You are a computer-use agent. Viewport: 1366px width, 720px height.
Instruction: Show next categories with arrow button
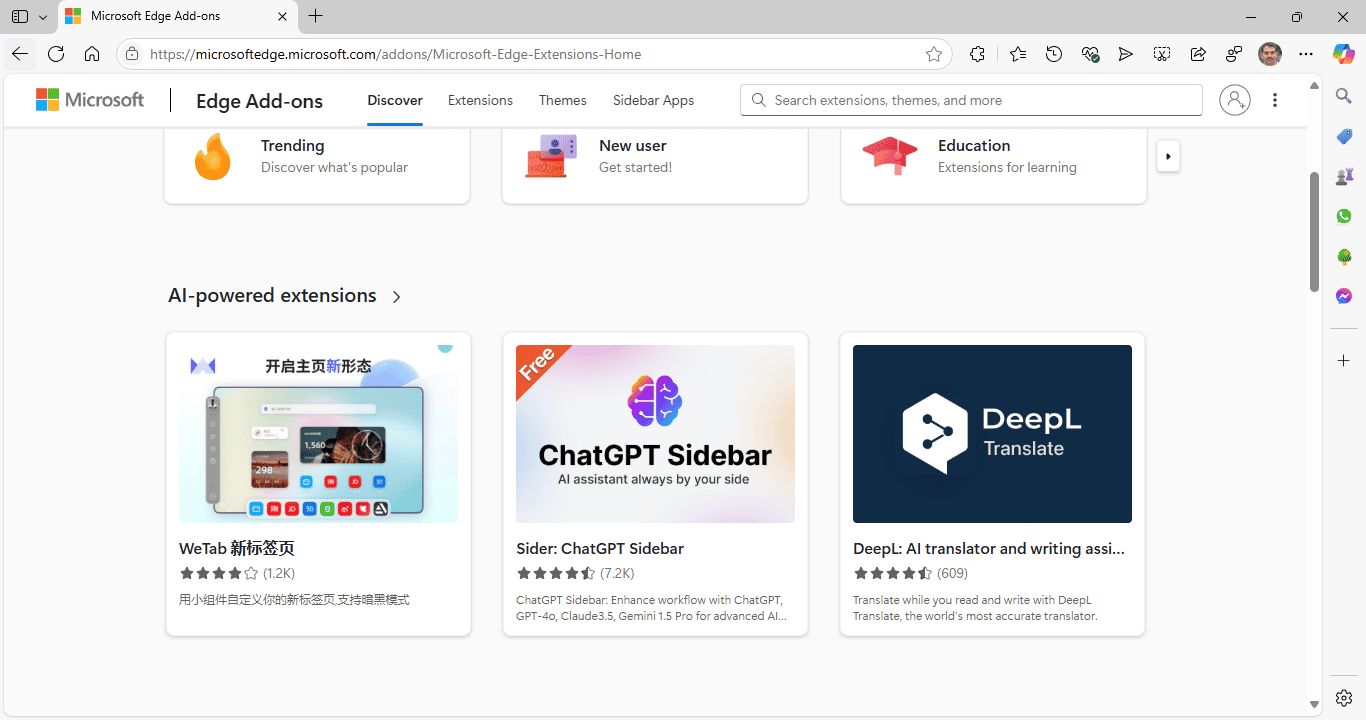(x=1168, y=157)
